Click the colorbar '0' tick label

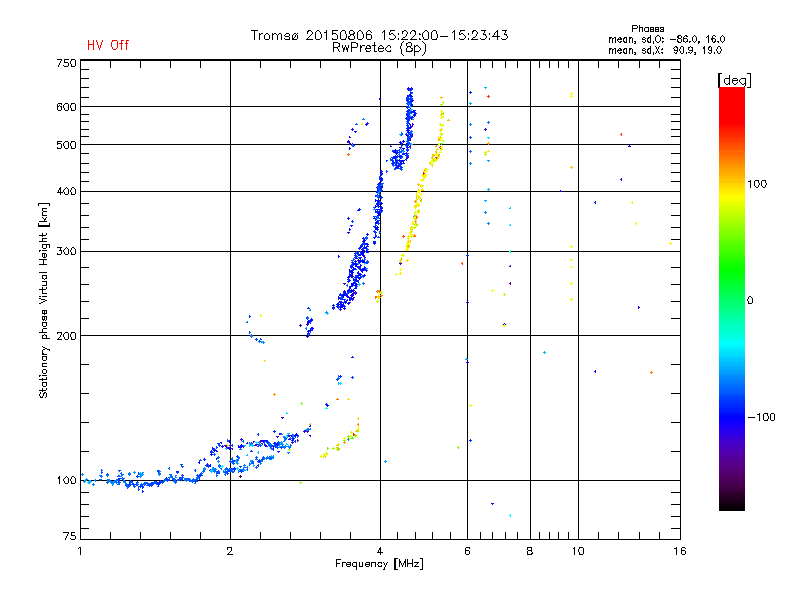(x=750, y=301)
